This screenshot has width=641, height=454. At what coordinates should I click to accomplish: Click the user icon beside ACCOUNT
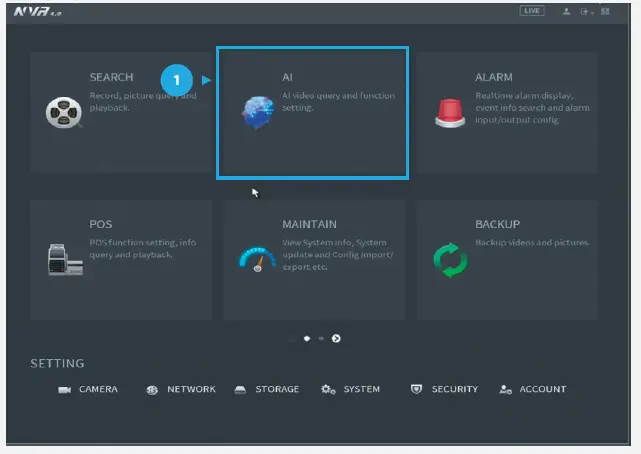505,389
